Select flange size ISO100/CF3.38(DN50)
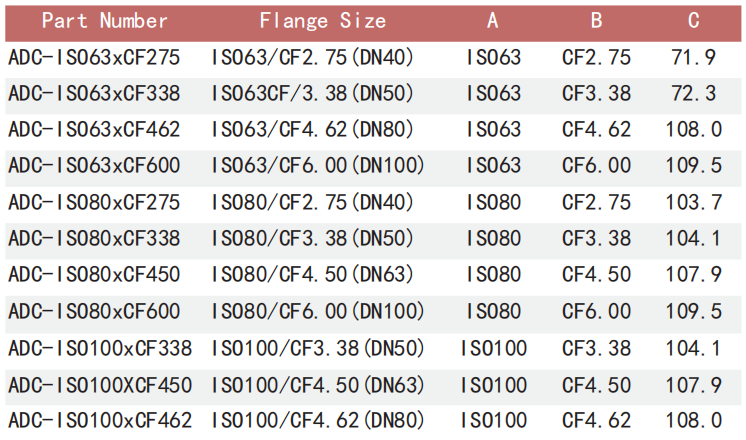The image size is (746, 440). click(318, 348)
